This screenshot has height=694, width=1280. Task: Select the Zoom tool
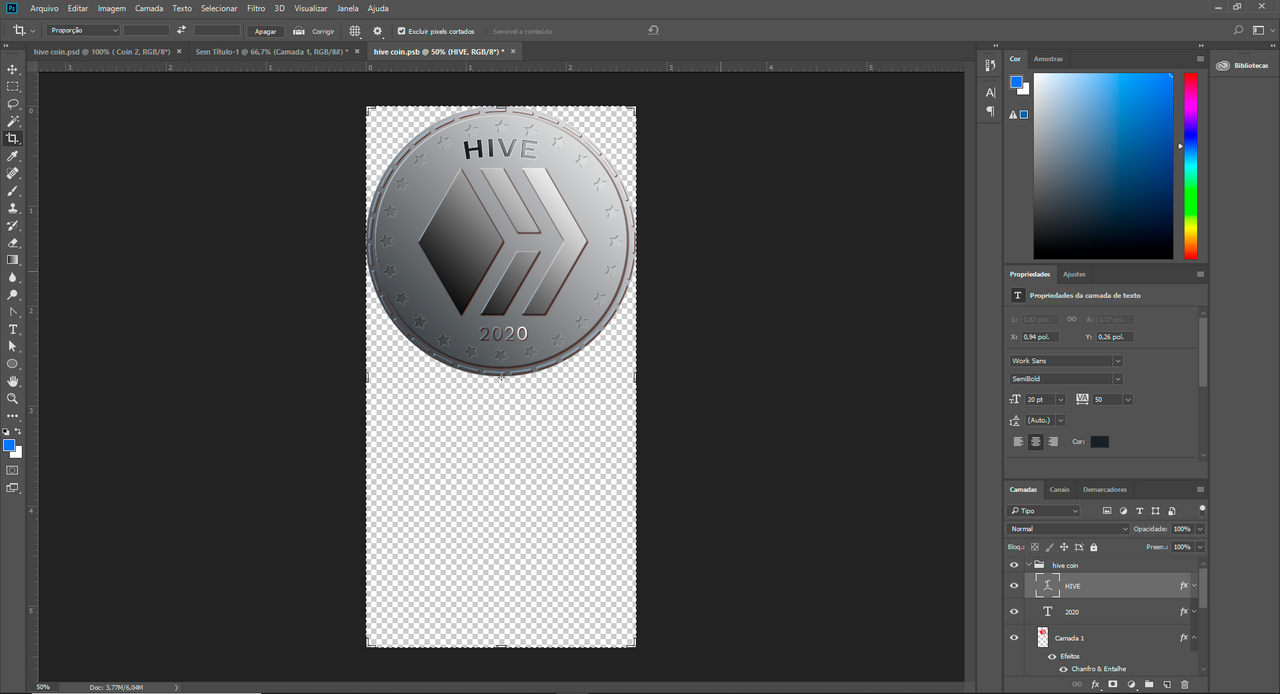point(13,397)
